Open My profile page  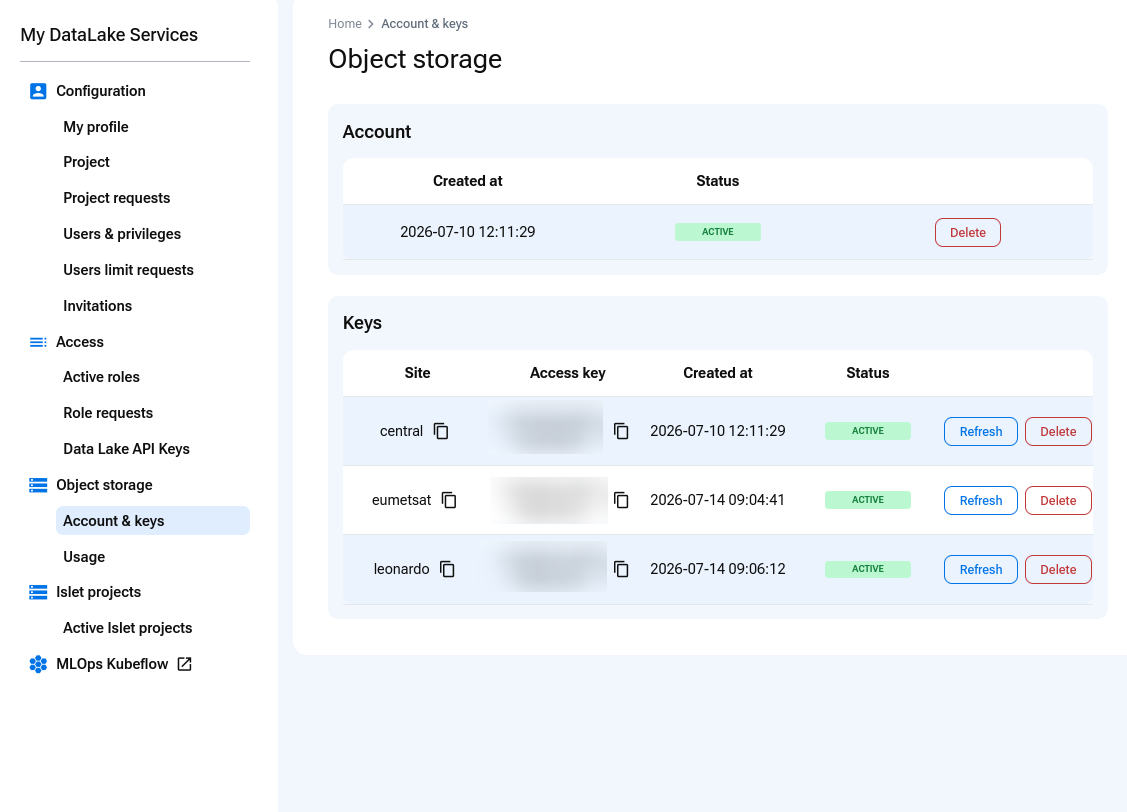(96, 127)
